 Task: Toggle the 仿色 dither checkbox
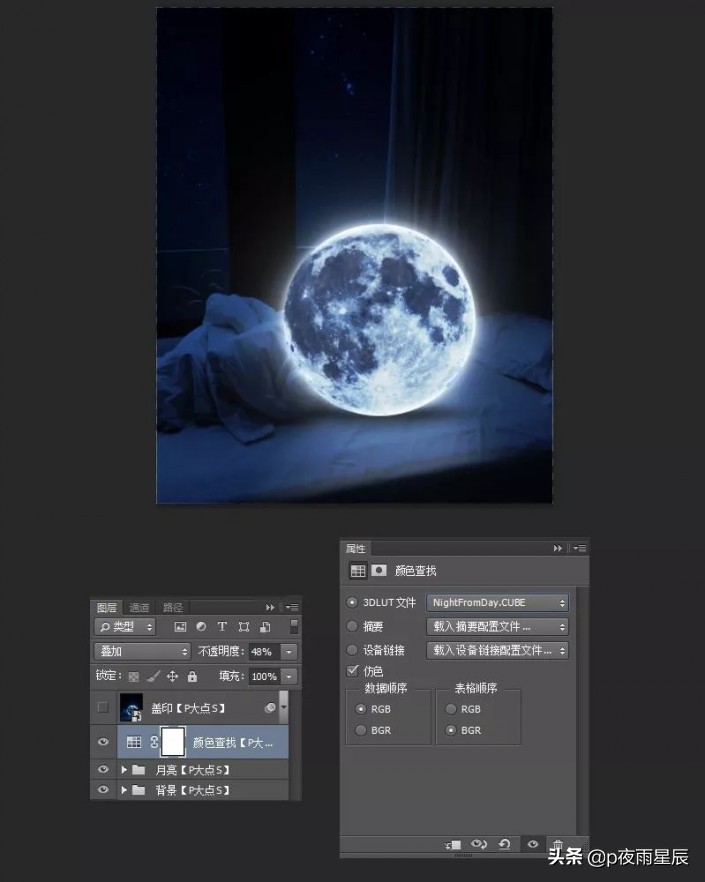(x=352, y=671)
